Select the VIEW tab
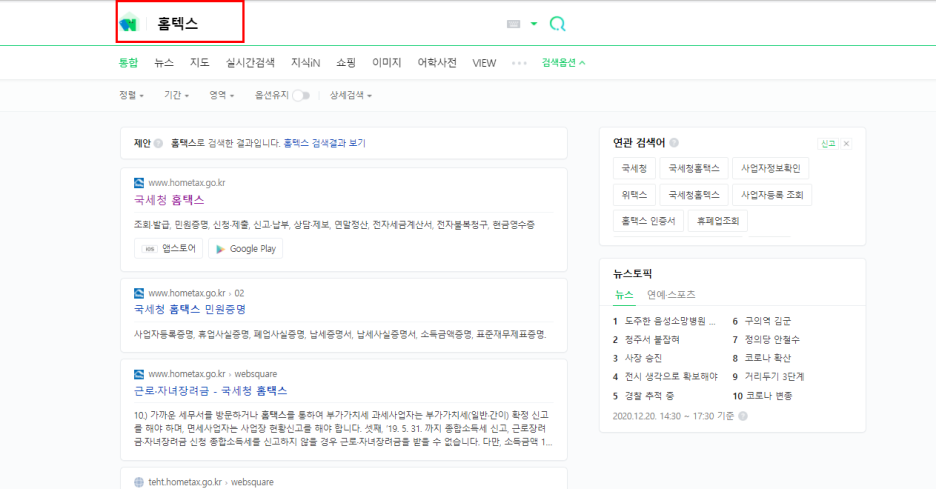This screenshot has width=936, height=489. click(x=484, y=63)
